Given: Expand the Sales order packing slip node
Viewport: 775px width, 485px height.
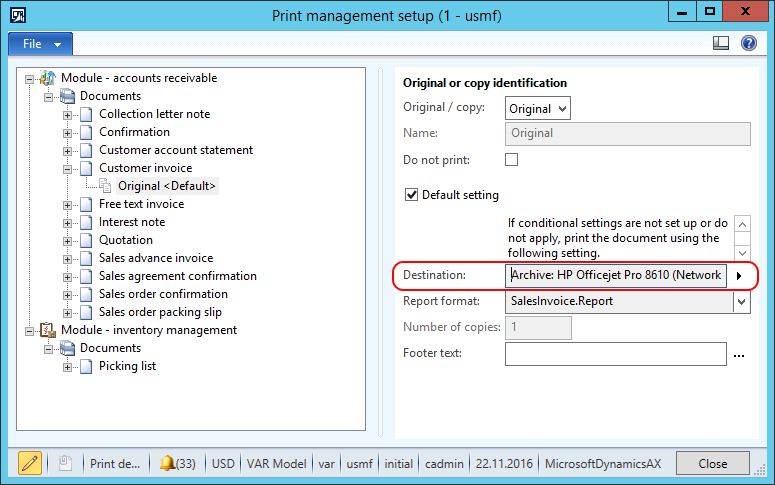Looking at the screenshot, I should click(68, 313).
